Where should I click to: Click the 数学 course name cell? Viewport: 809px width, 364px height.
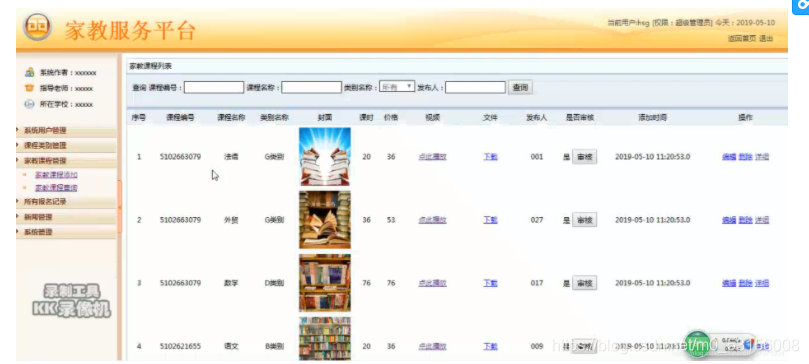(231, 283)
